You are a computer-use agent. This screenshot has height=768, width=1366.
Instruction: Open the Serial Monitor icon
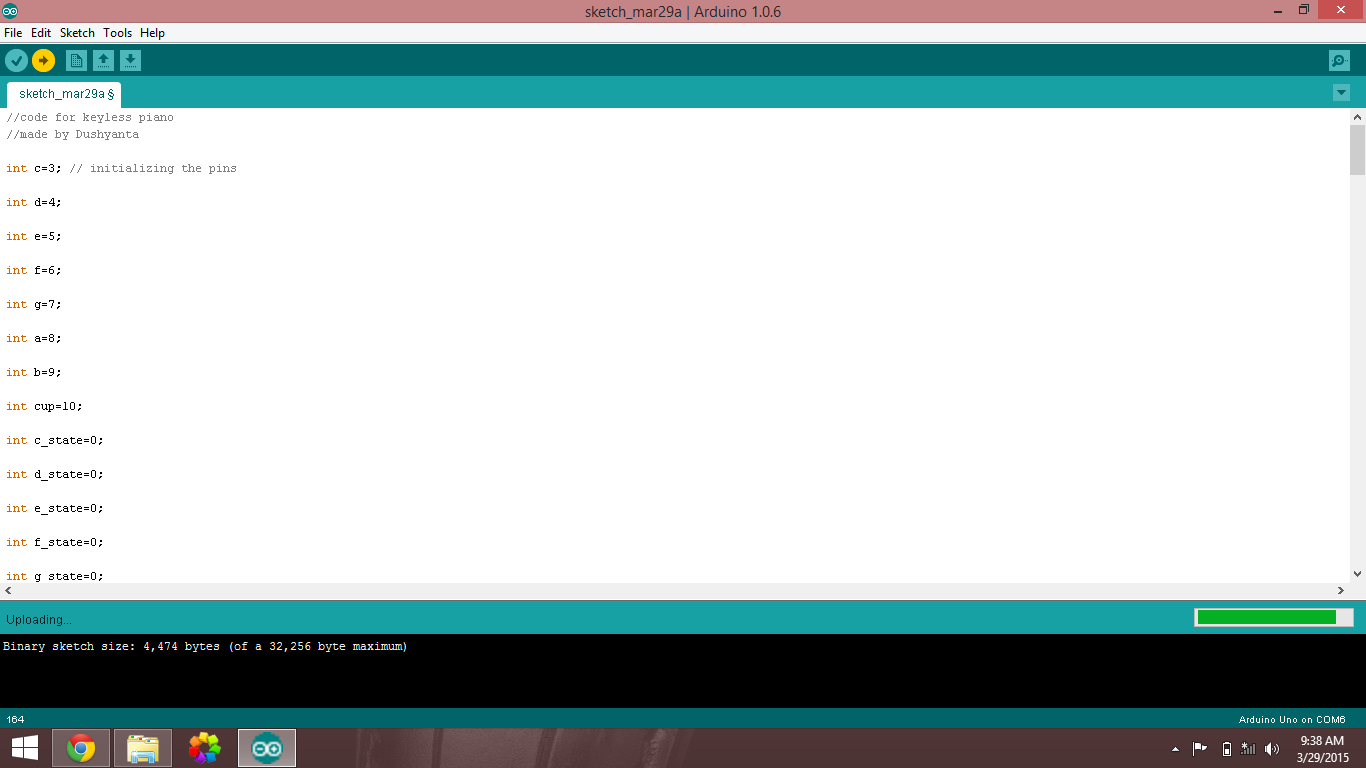1339,61
